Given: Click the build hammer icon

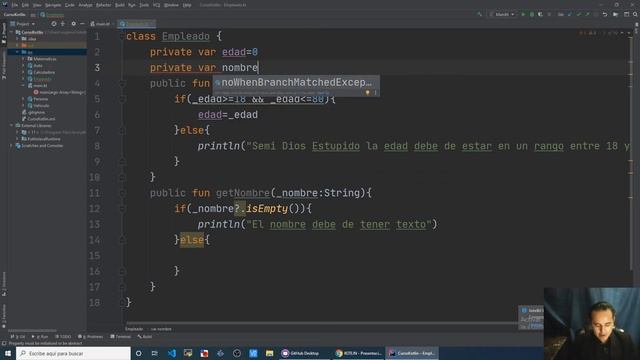Looking at the screenshot, I should coord(480,14).
